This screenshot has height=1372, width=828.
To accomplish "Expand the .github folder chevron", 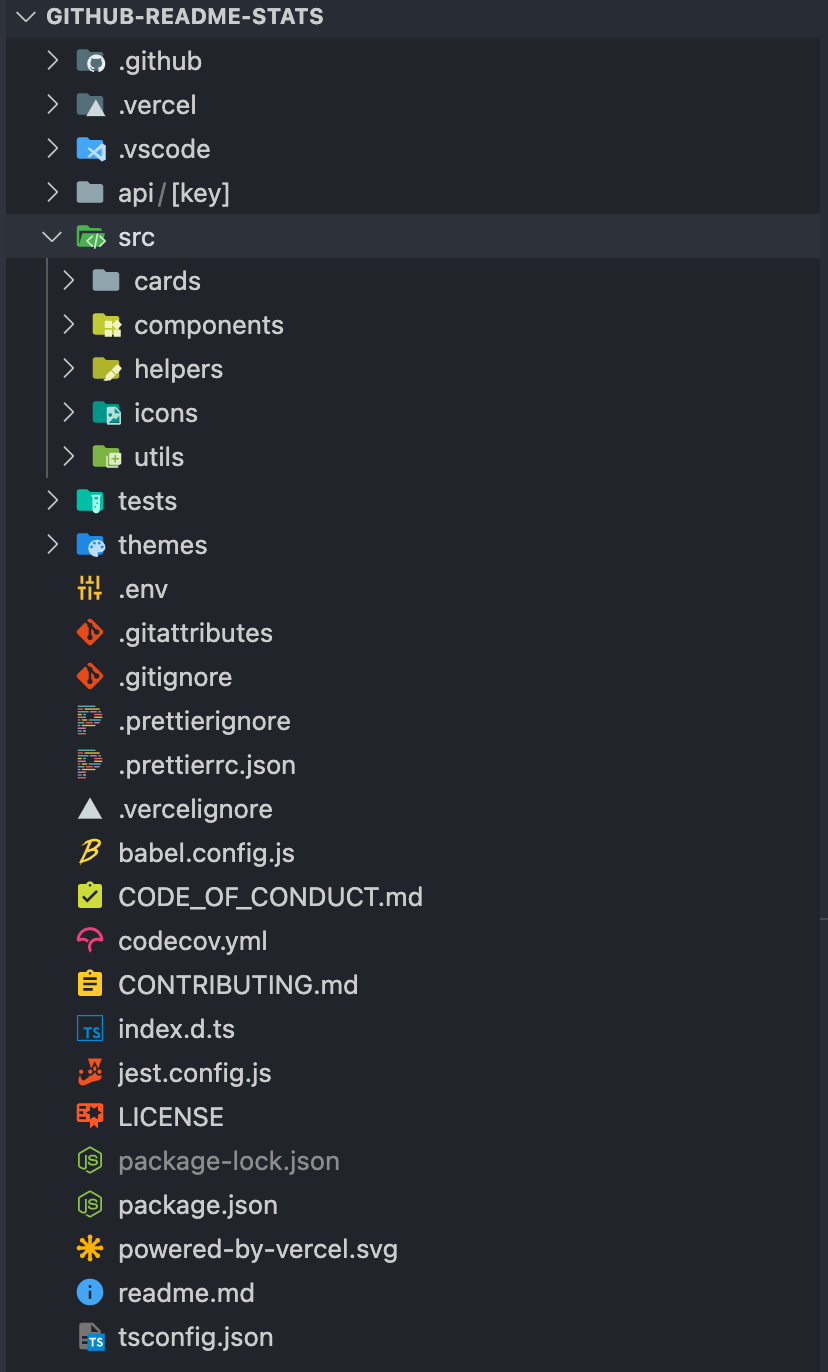I will [52, 61].
